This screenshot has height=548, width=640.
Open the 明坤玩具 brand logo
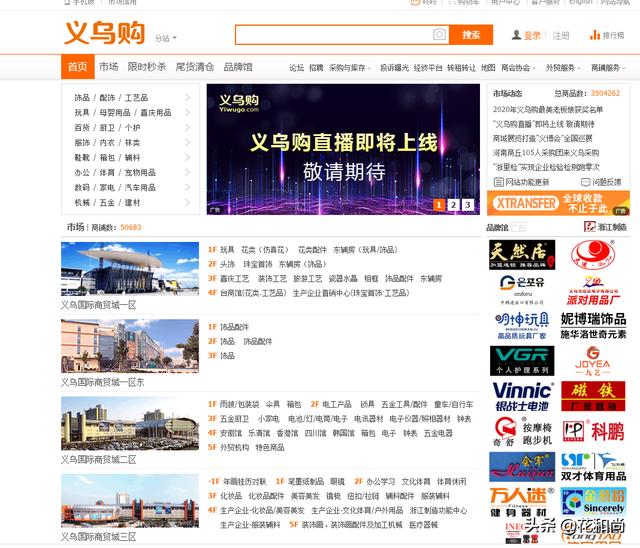coord(522,326)
